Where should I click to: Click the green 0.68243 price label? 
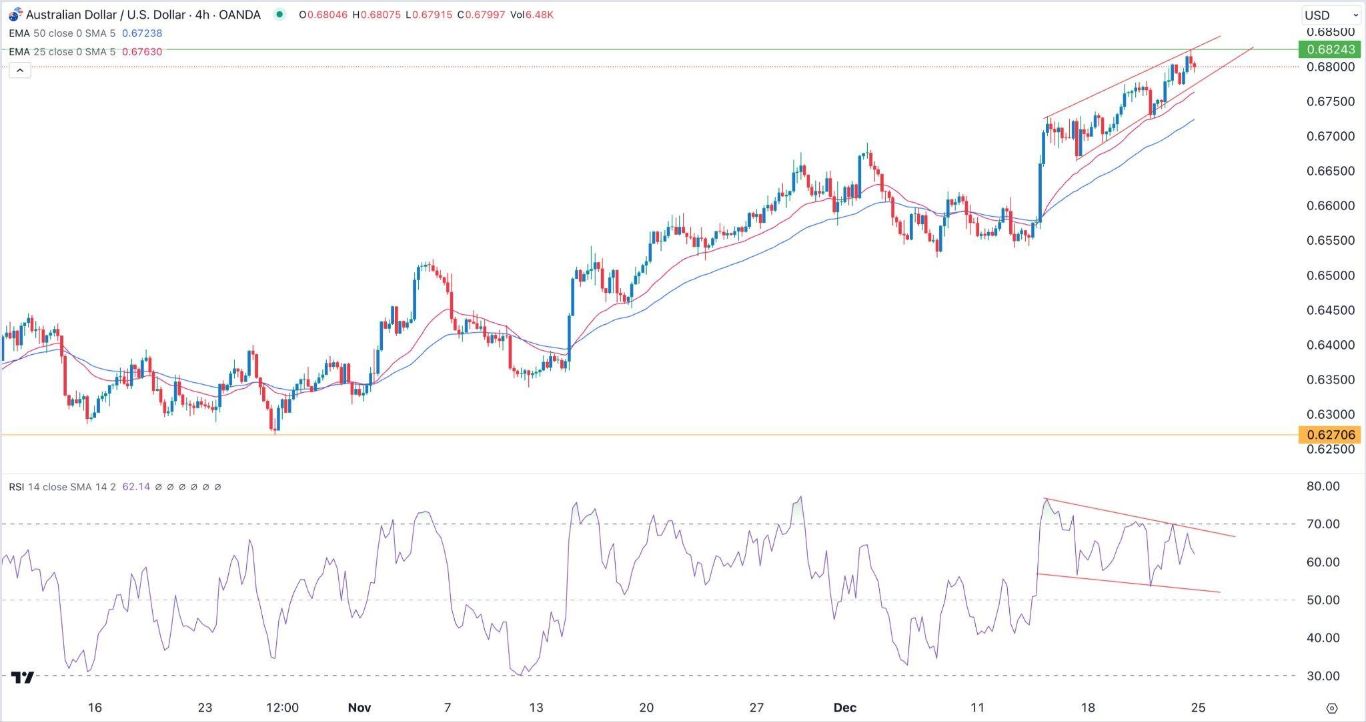point(1327,49)
